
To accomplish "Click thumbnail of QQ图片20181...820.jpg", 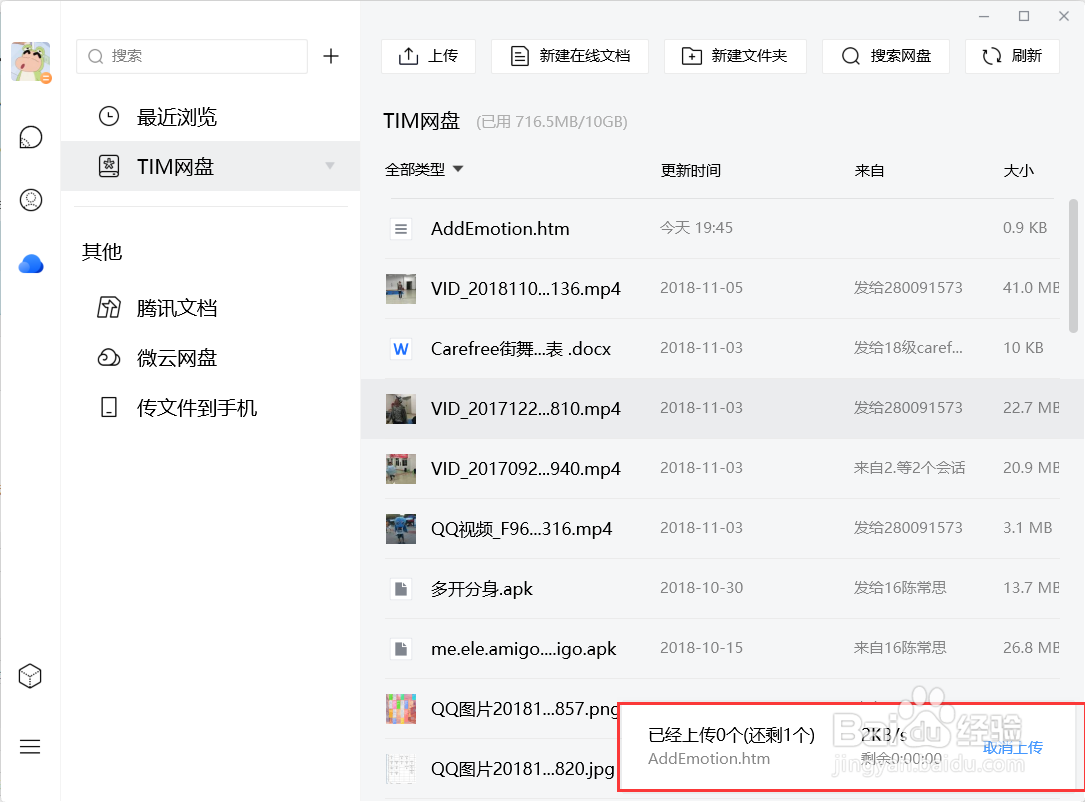I will coord(401,769).
